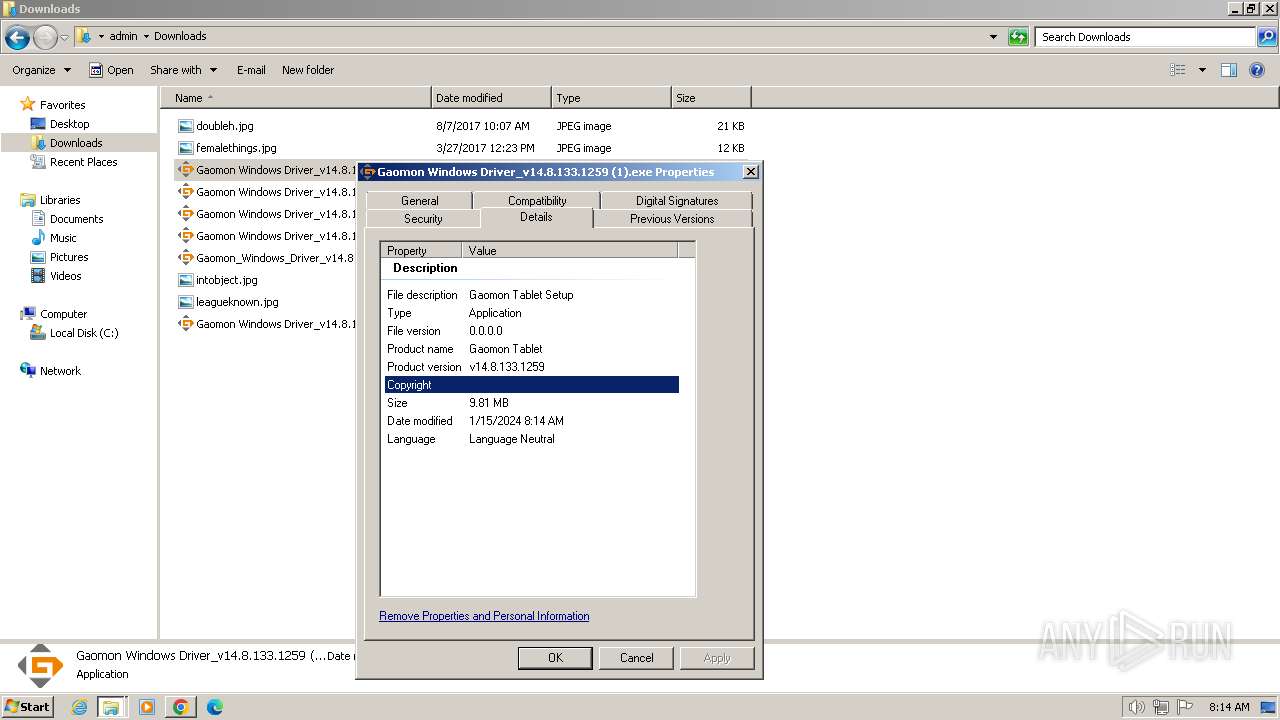Click the Action Center flag tray icon
This screenshot has width=1280, height=720.
[1184, 707]
